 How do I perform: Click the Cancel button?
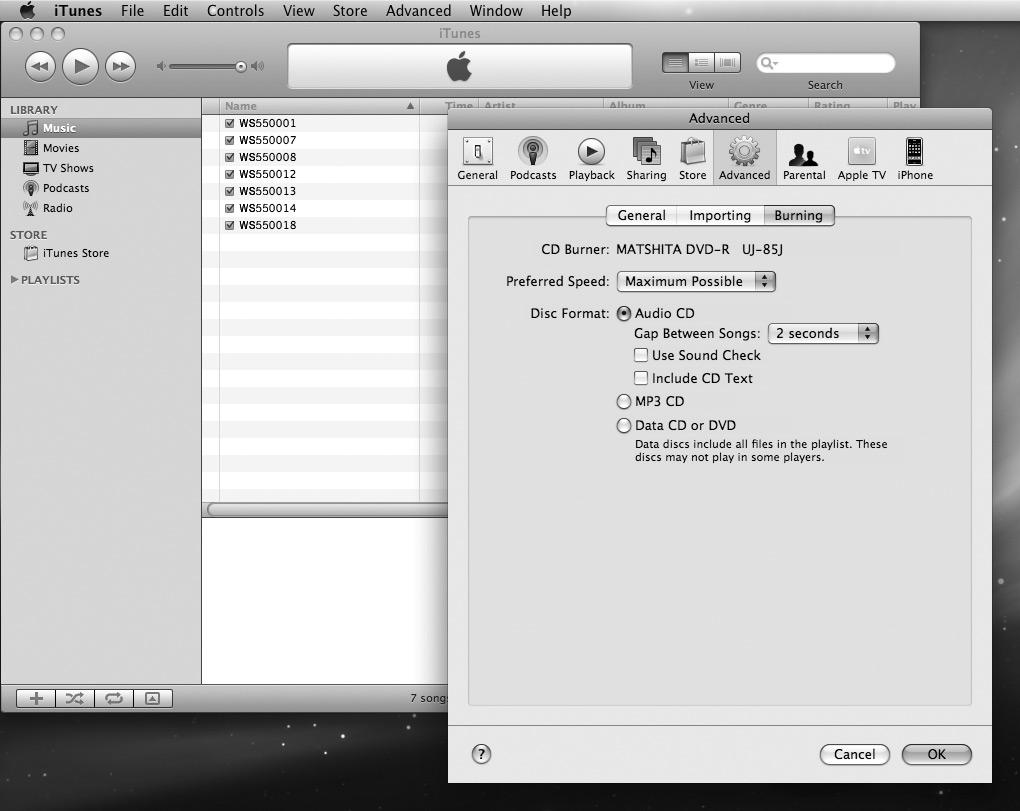855,754
